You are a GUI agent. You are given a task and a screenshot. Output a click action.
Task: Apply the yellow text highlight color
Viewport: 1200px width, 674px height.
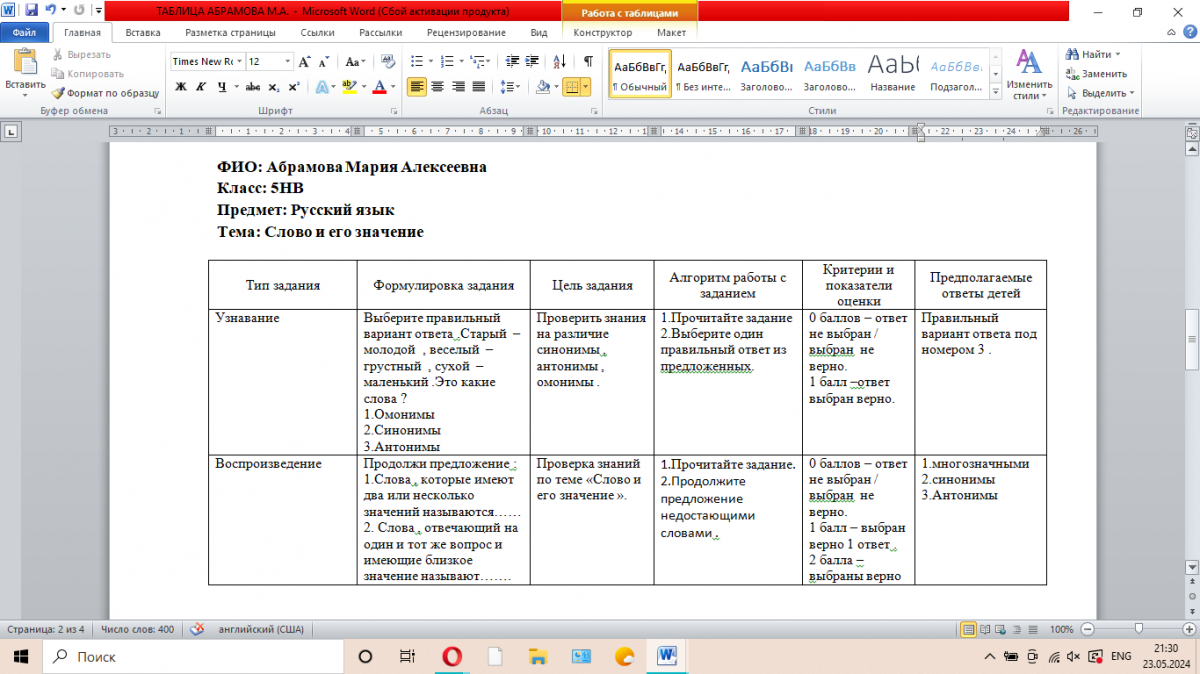point(348,87)
